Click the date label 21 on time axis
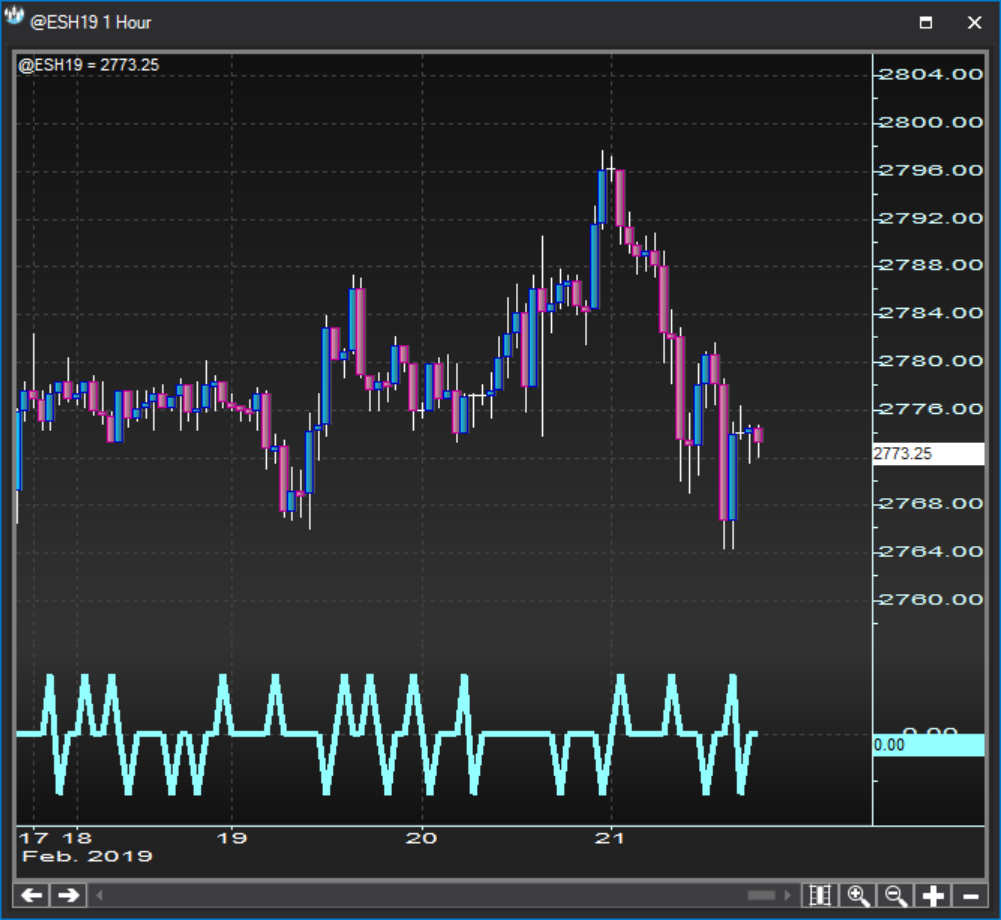The width and height of the screenshot is (1001, 920). point(610,838)
